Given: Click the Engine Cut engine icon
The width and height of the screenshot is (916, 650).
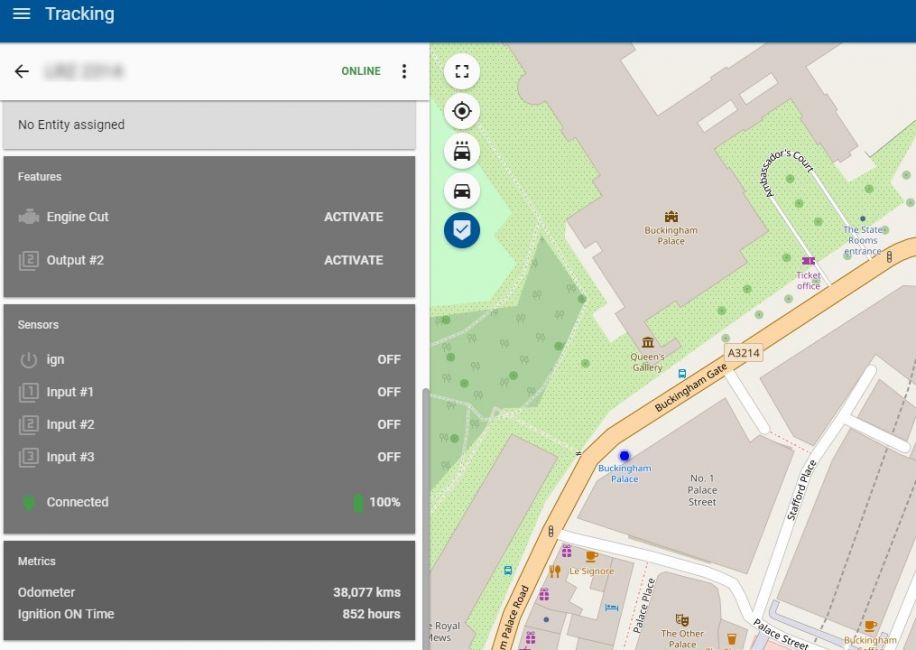Looking at the screenshot, I should pos(29,217).
